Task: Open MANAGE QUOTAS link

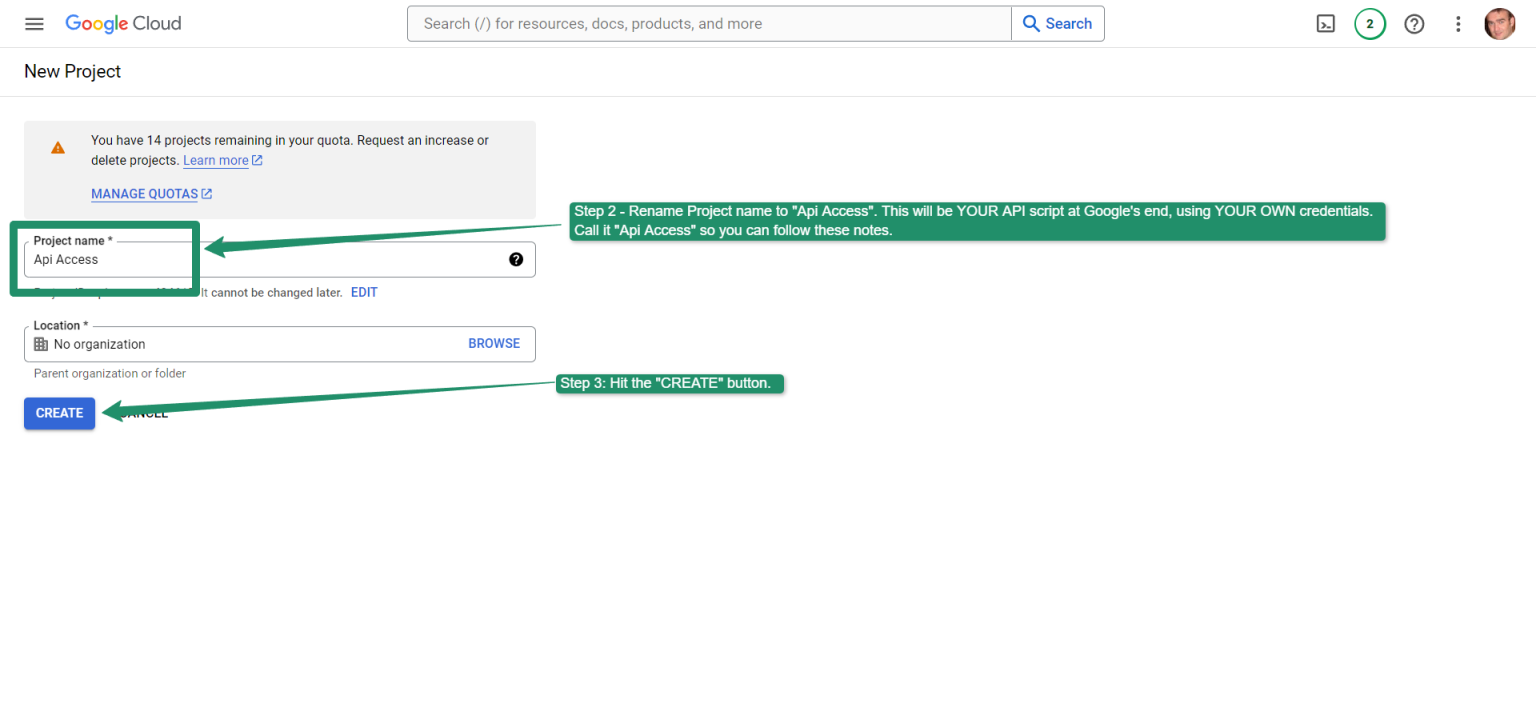Action: (x=144, y=193)
